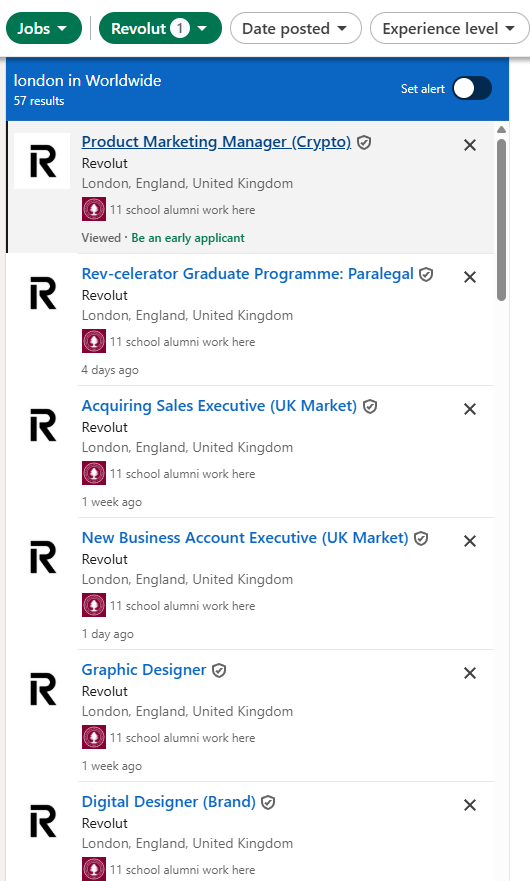Dismiss the Graphic Designer job listing
Image resolution: width=530 pixels, height=881 pixels.
point(470,673)
